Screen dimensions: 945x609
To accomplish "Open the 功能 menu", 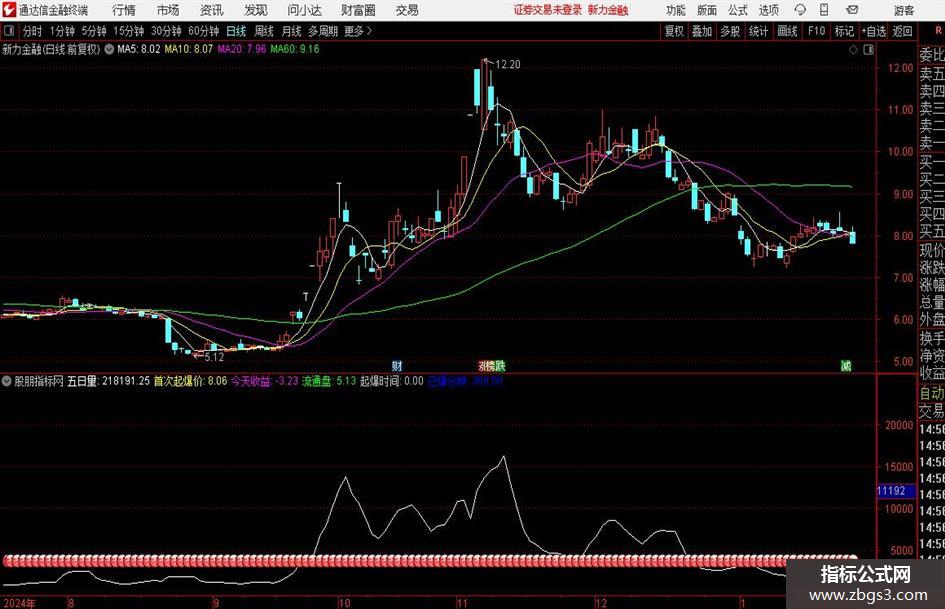I will point(675,10).
